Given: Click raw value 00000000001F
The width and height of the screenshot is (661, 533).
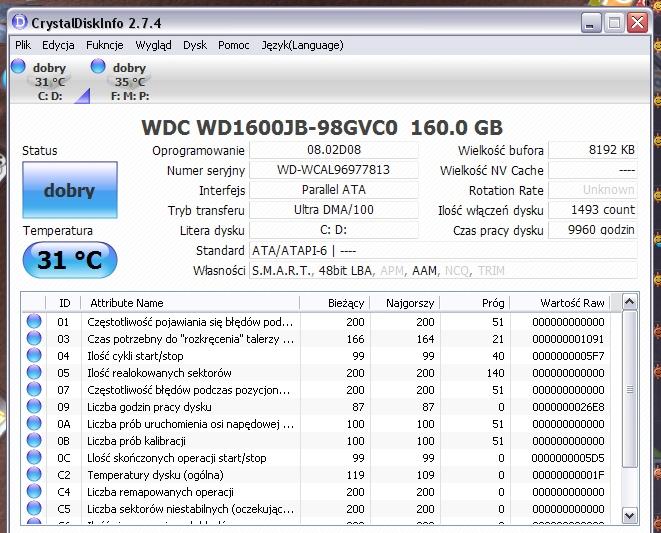Looking at the screenshot, I should (568, 475).
